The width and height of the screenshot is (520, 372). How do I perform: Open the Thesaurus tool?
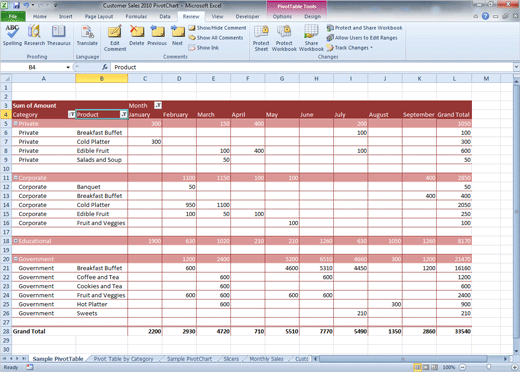pos(59,35)
